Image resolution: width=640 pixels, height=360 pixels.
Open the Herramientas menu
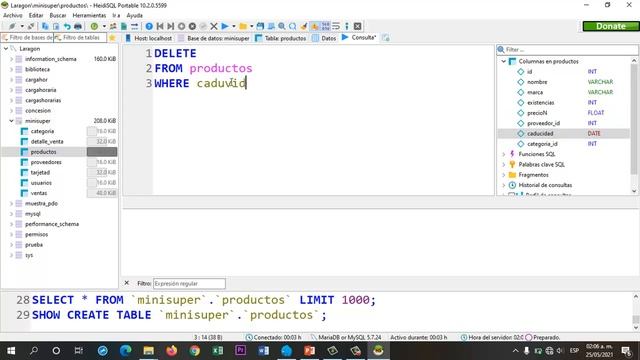(89, 16)
